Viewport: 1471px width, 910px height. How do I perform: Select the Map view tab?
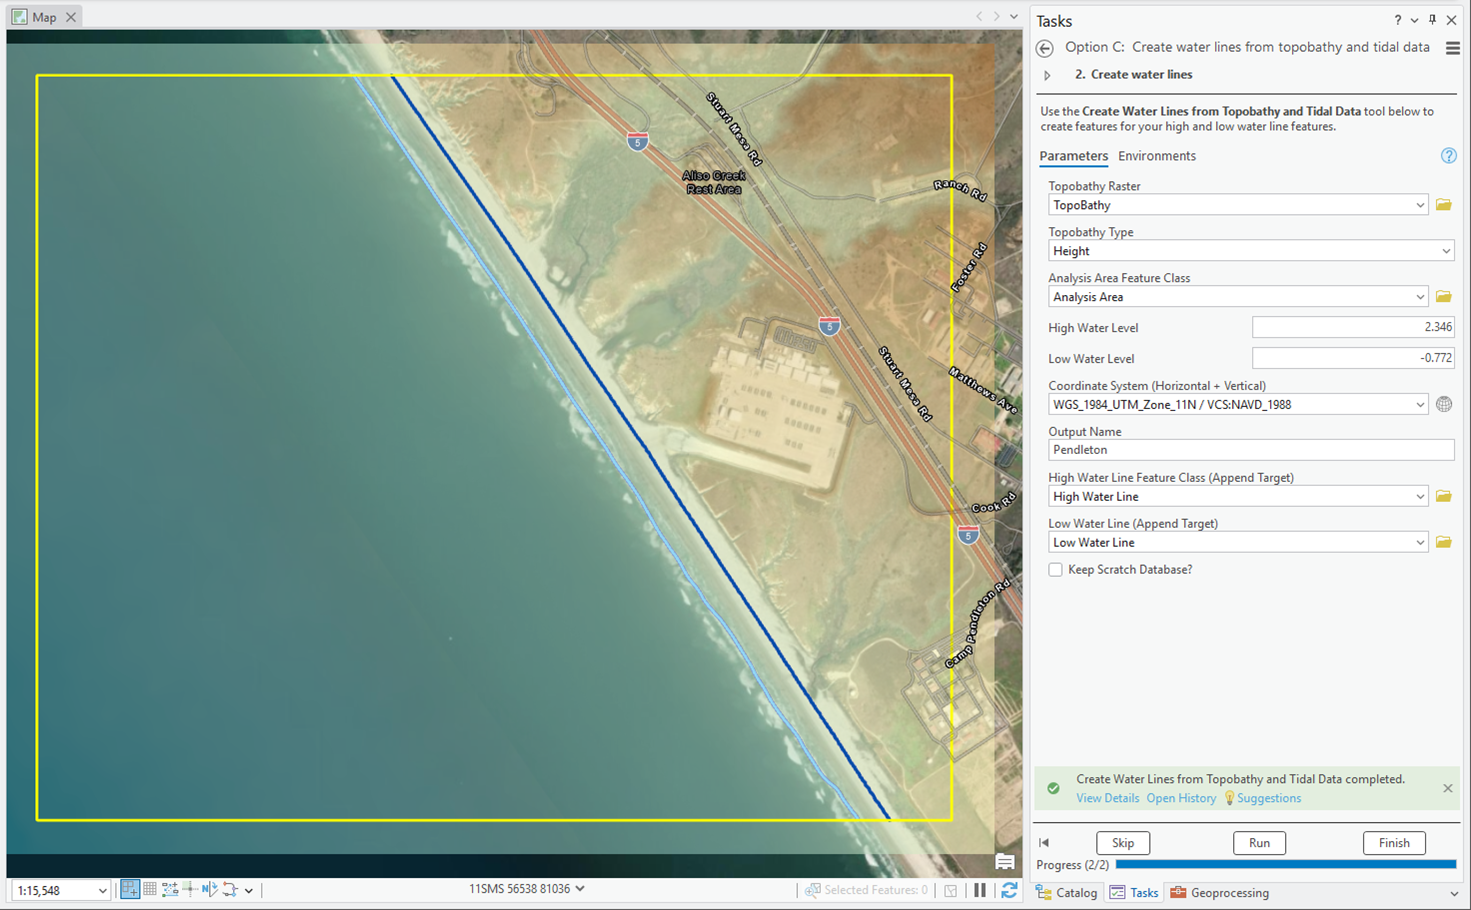tap(44, 17)
